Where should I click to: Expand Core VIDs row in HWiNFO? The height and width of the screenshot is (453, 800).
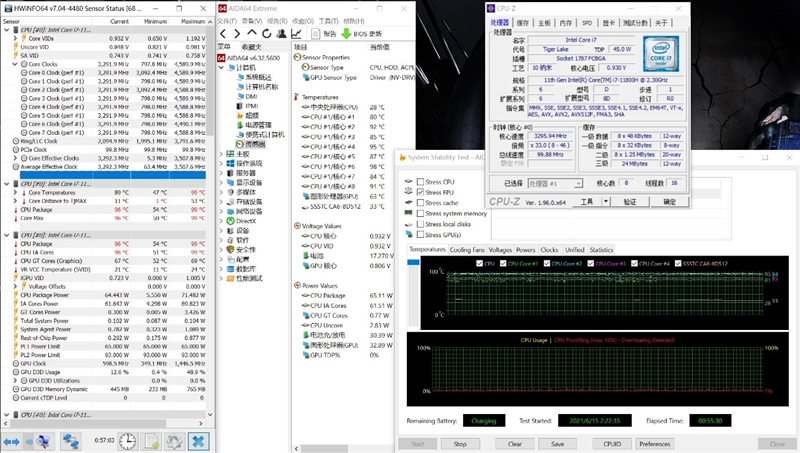15,38
